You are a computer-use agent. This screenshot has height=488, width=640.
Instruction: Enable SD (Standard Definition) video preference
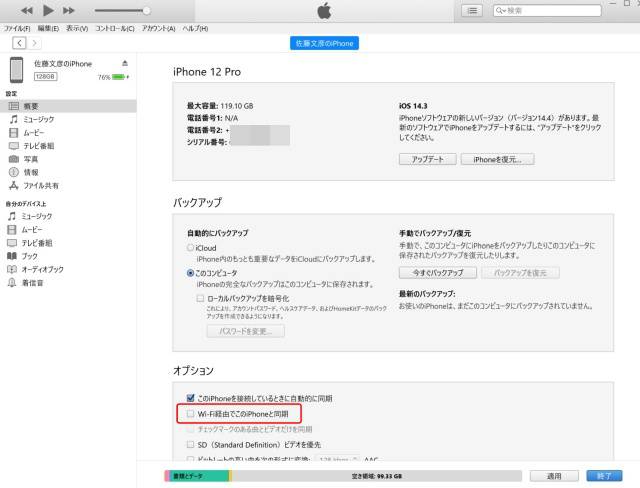pyautogui.click(x=190, y=444)
